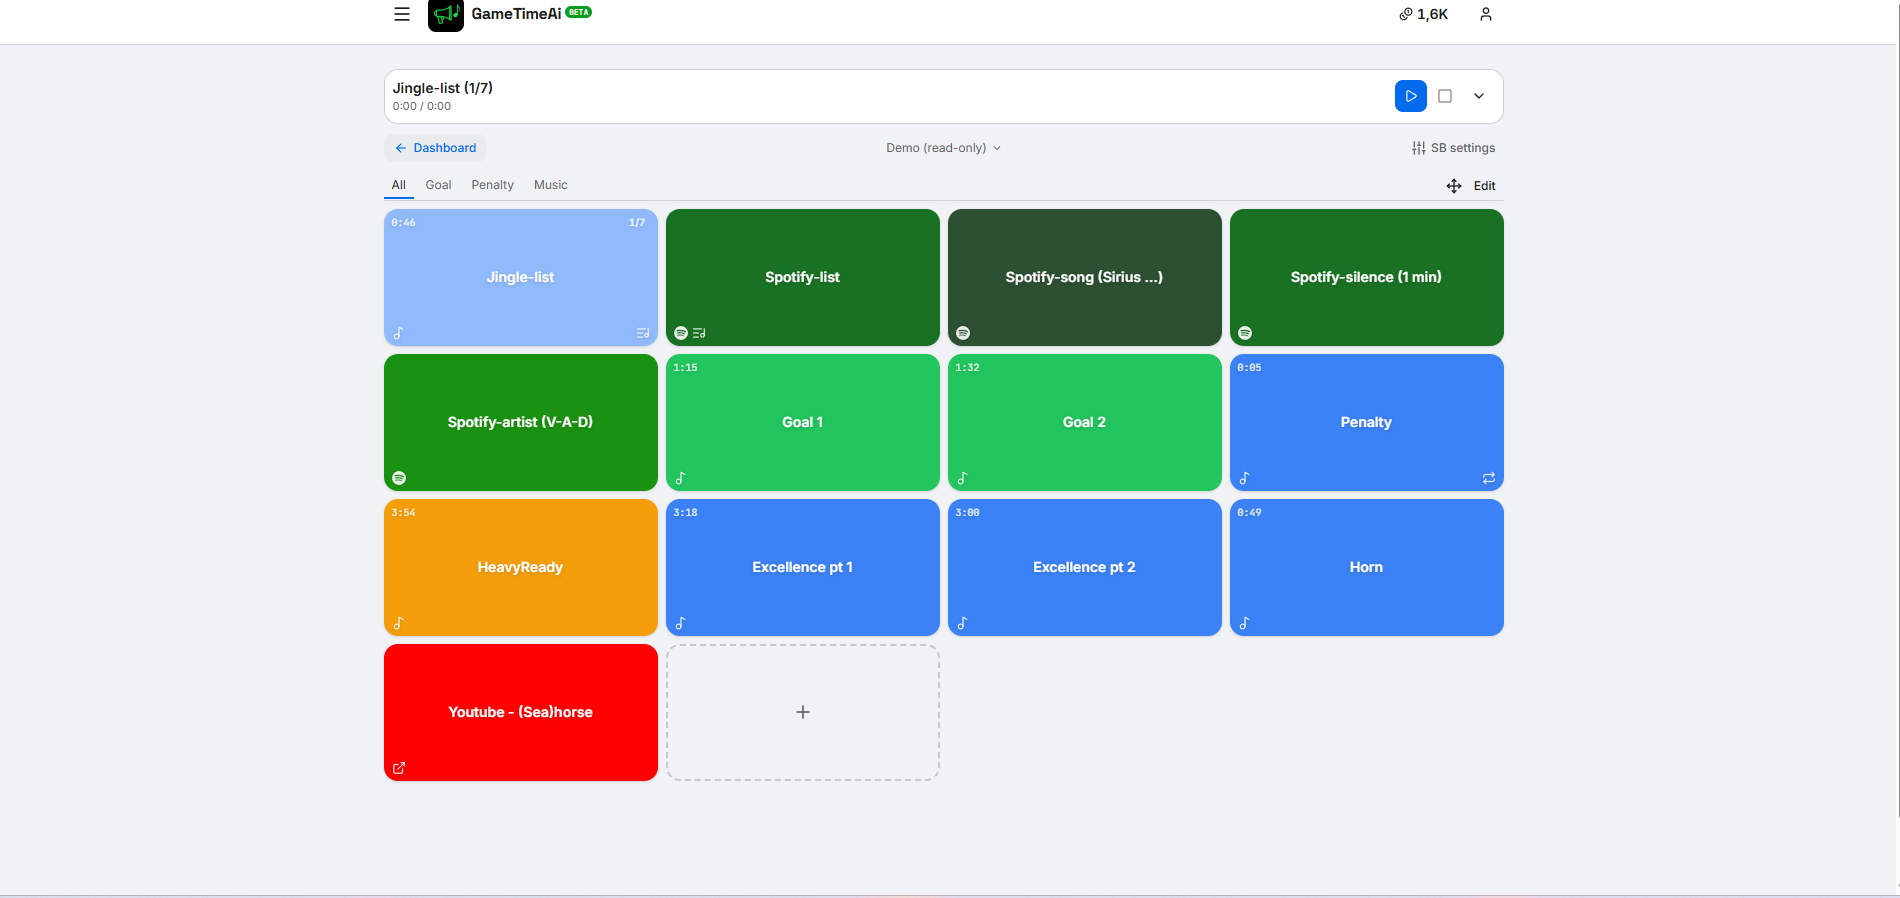Viewport: 1900px width, 898px height.
Task: Click the loop repeat icon on Penalty pad
Action: pyautogui.click(x=1489, y=478)
